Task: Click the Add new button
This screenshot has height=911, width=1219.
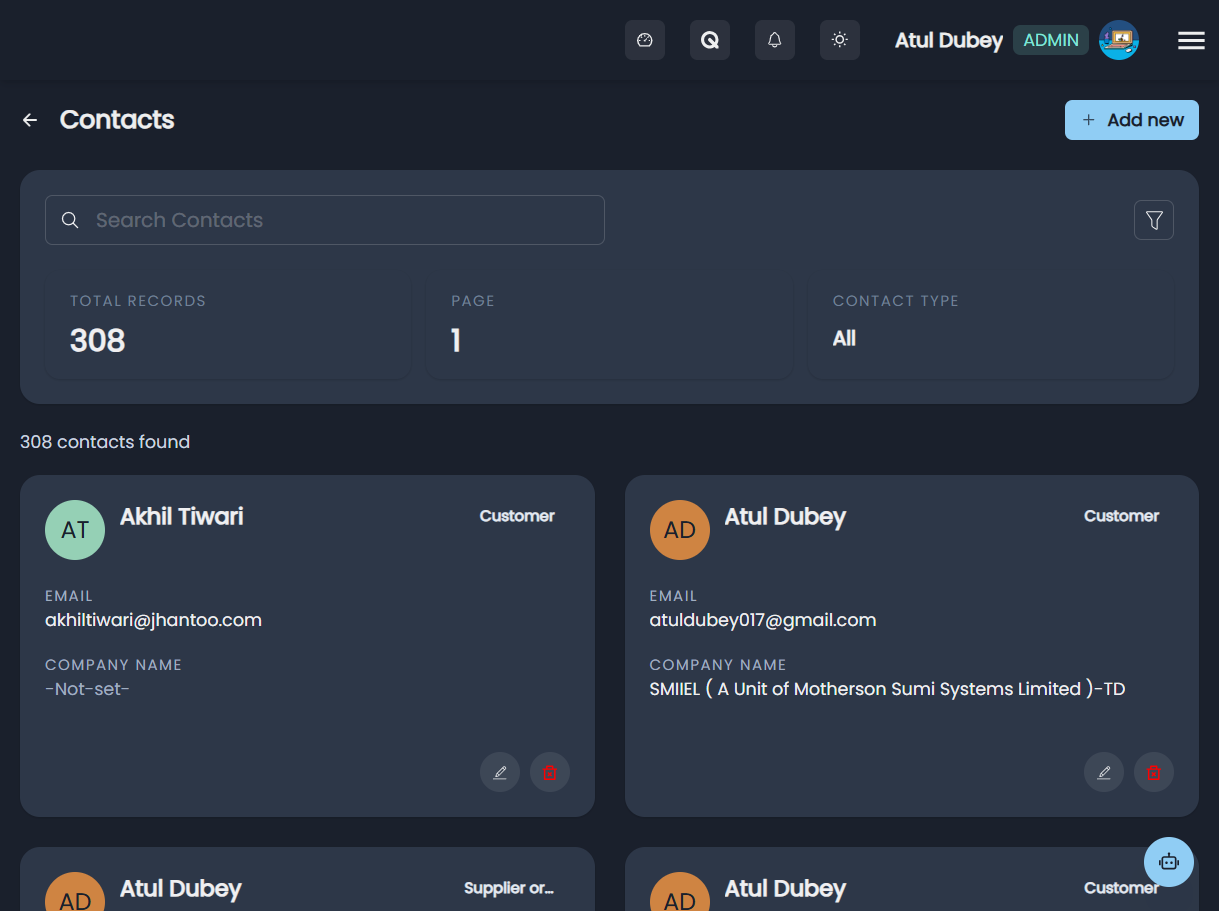Action: coord(1132,120)
